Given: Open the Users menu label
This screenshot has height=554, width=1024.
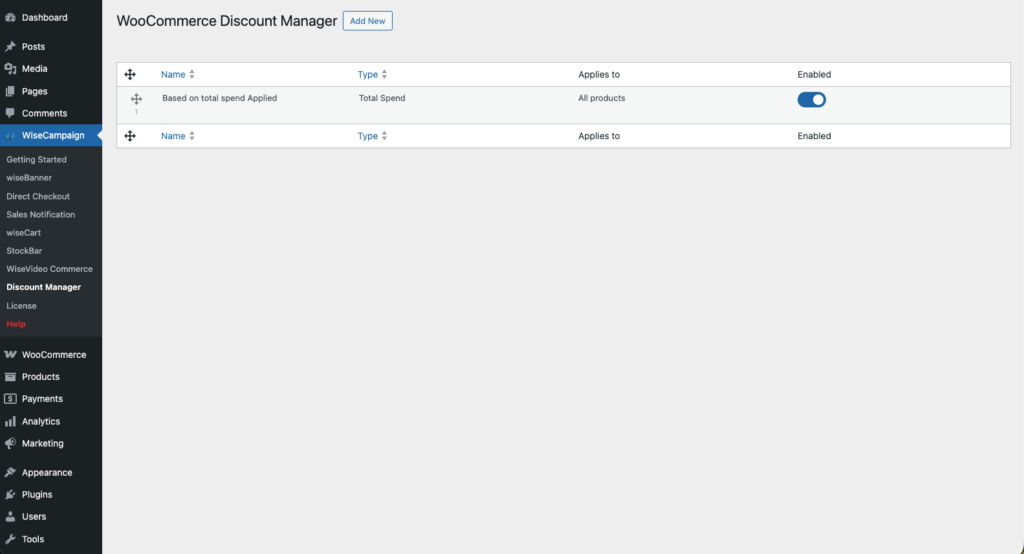Looking at the screenshot, I should (x=34, y=517).
